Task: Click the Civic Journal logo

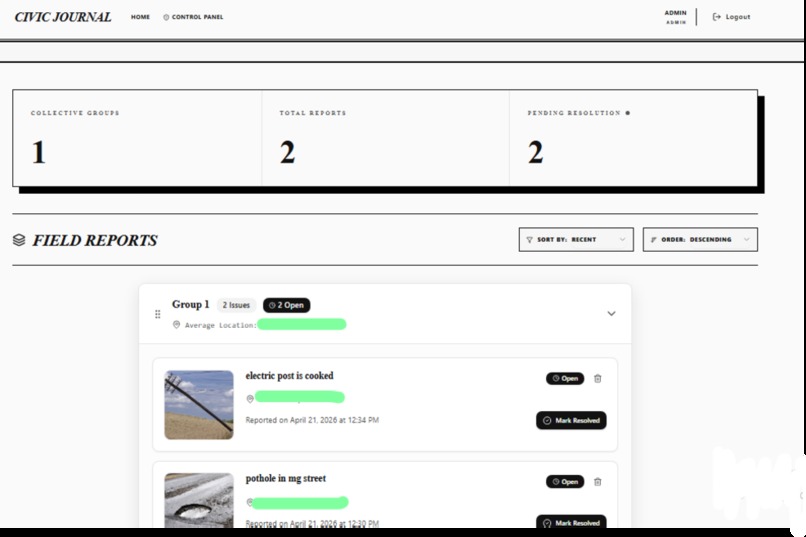Action: point(63,17)
